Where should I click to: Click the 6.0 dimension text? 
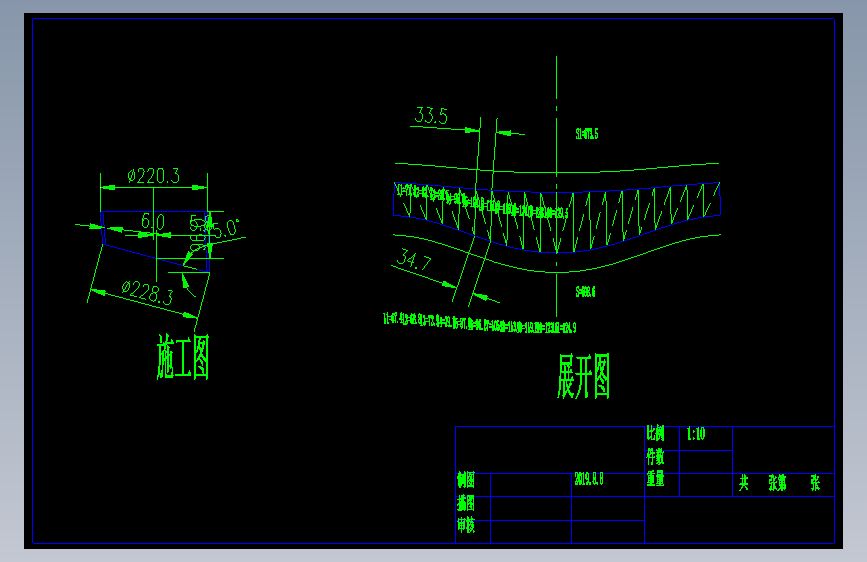pyautogui.click(x=153, y=222)
